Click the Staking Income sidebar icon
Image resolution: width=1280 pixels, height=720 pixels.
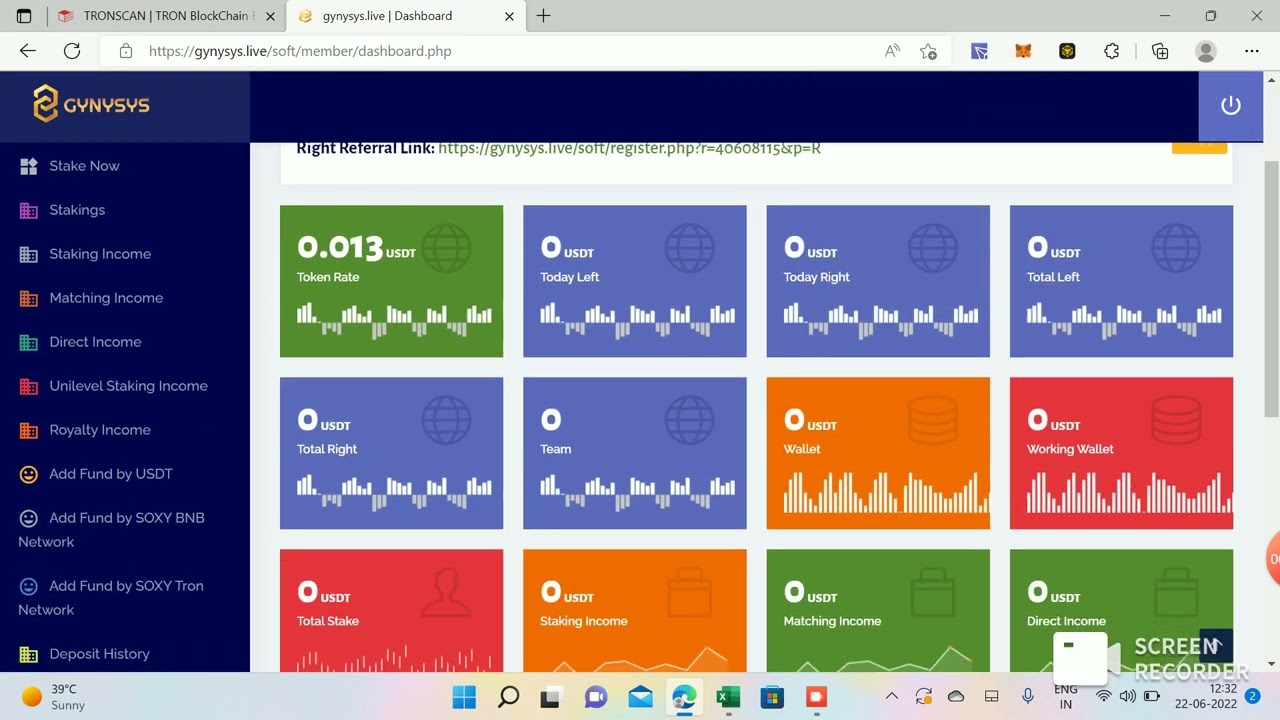(x=29, y=254)
